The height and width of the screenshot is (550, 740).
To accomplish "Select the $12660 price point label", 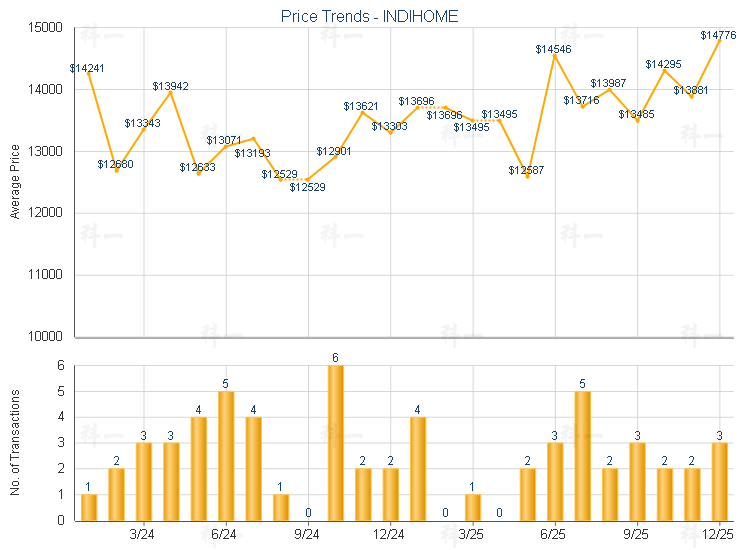I will (x=116, y=164).
